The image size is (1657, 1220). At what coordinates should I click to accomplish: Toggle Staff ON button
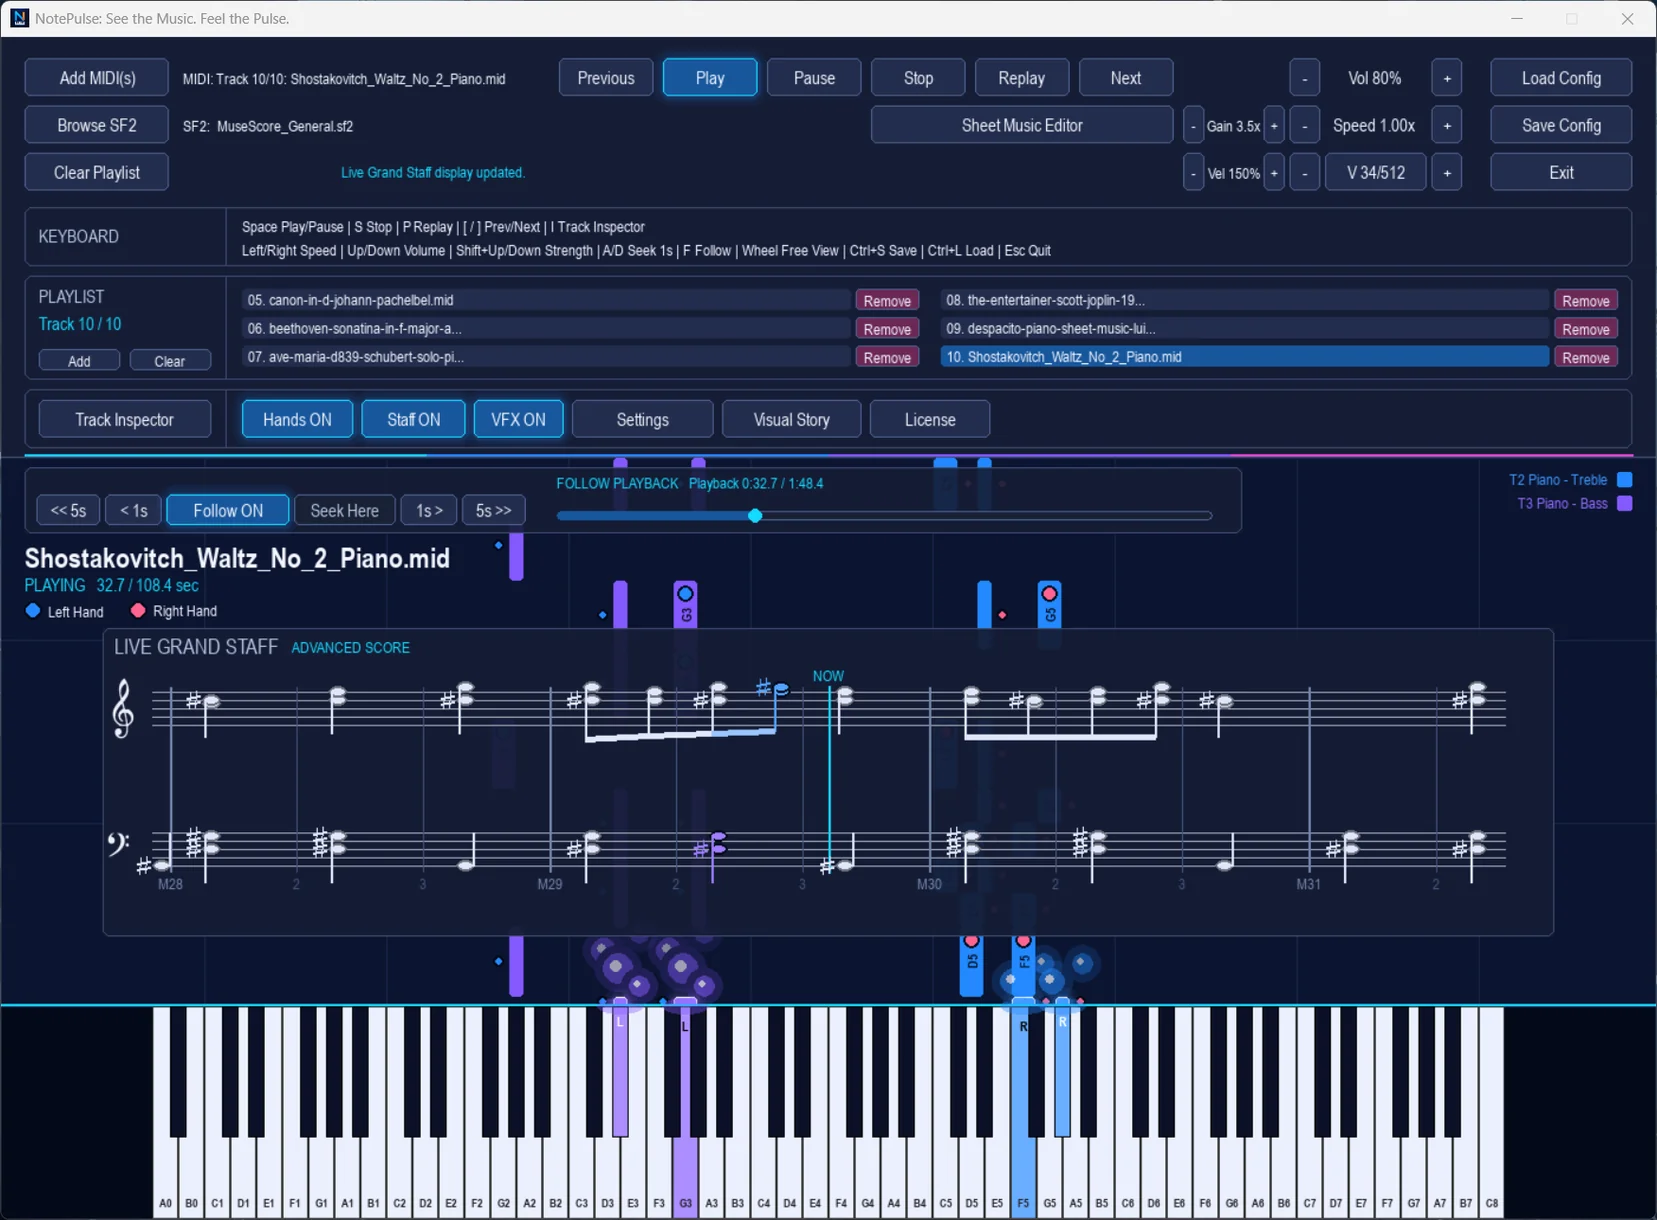coord(414,420)
